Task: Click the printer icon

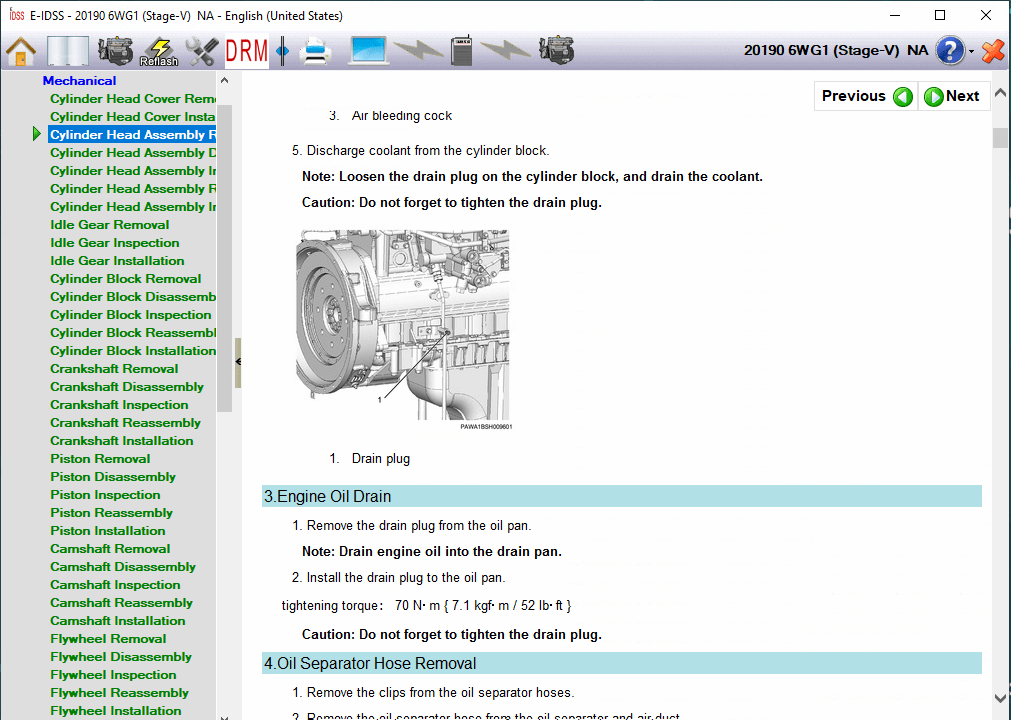Action: pos(315,50)
